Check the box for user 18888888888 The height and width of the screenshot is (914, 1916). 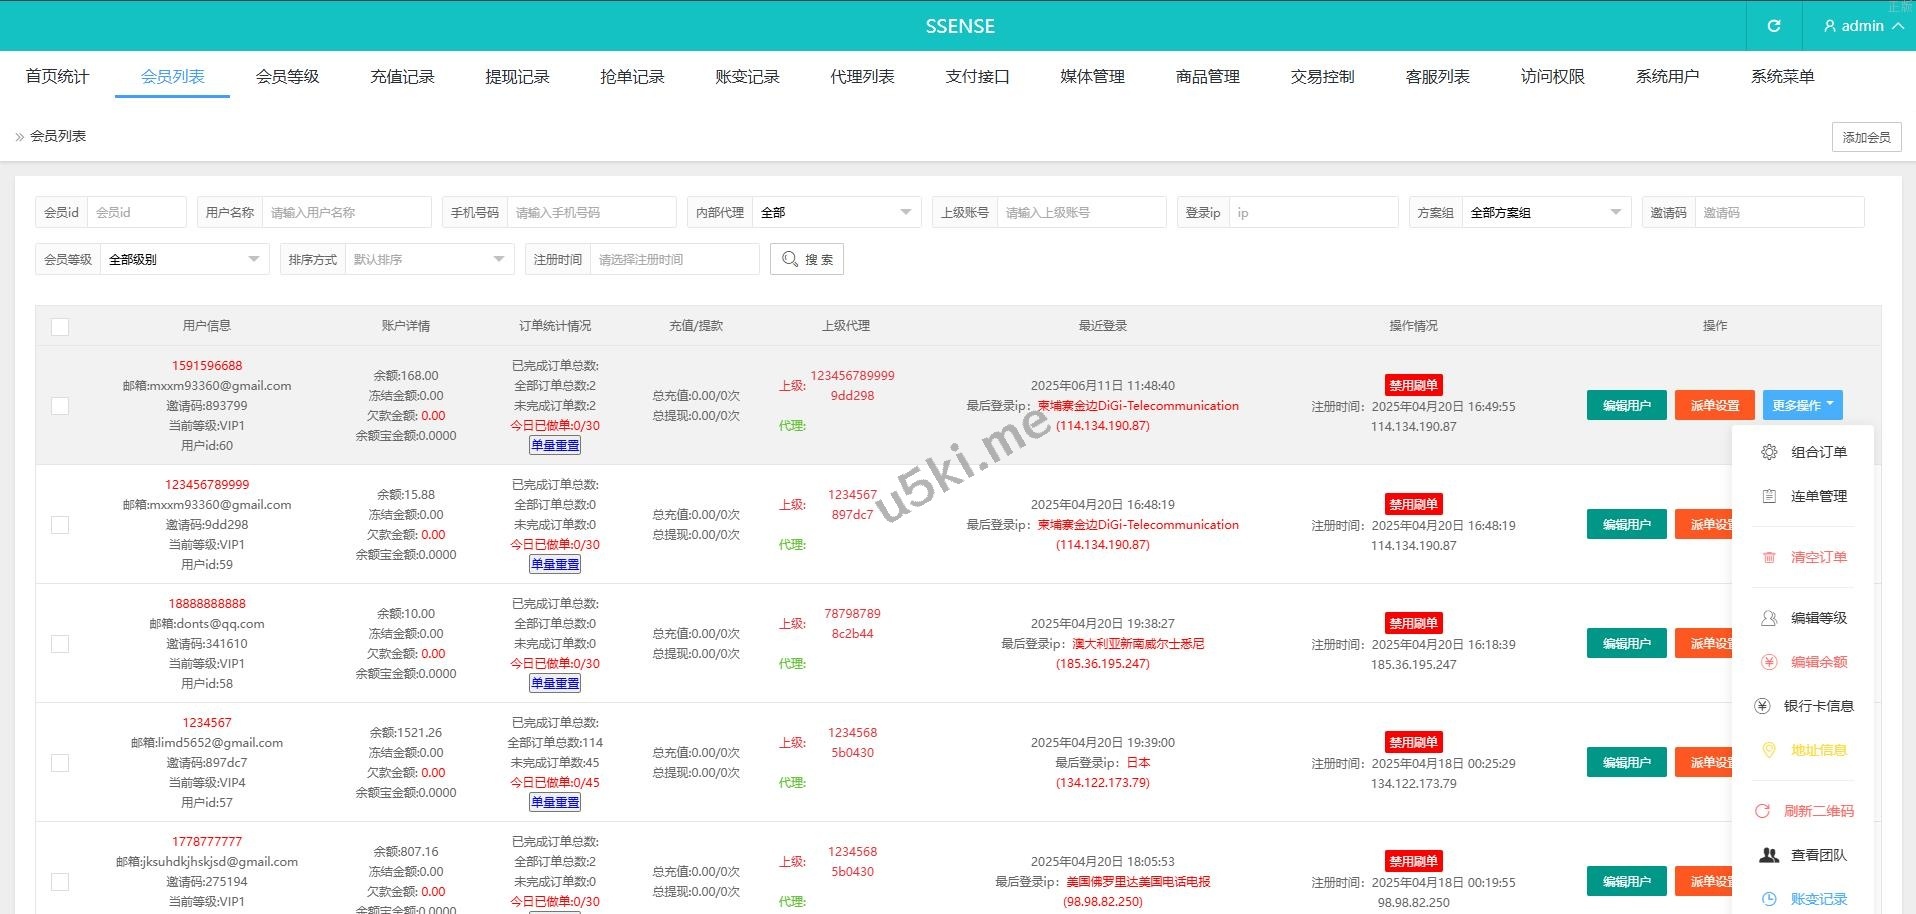[x=60, y=644]
